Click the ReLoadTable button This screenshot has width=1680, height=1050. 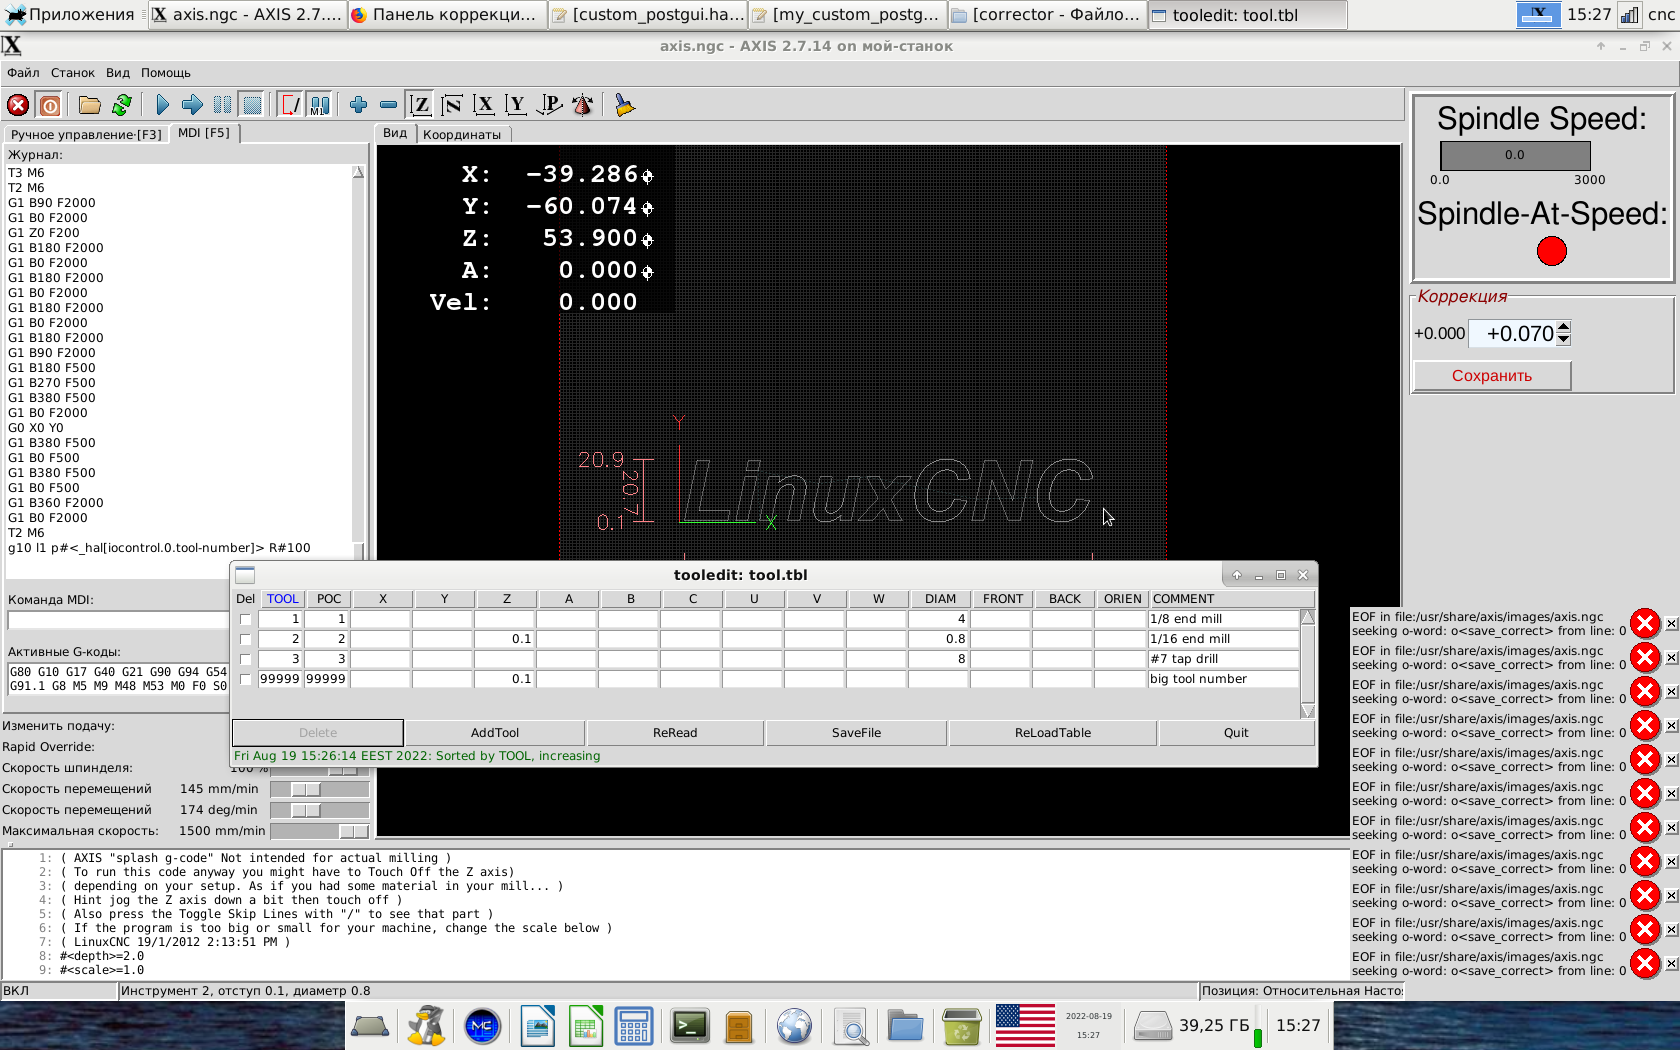click(1053, 733)
